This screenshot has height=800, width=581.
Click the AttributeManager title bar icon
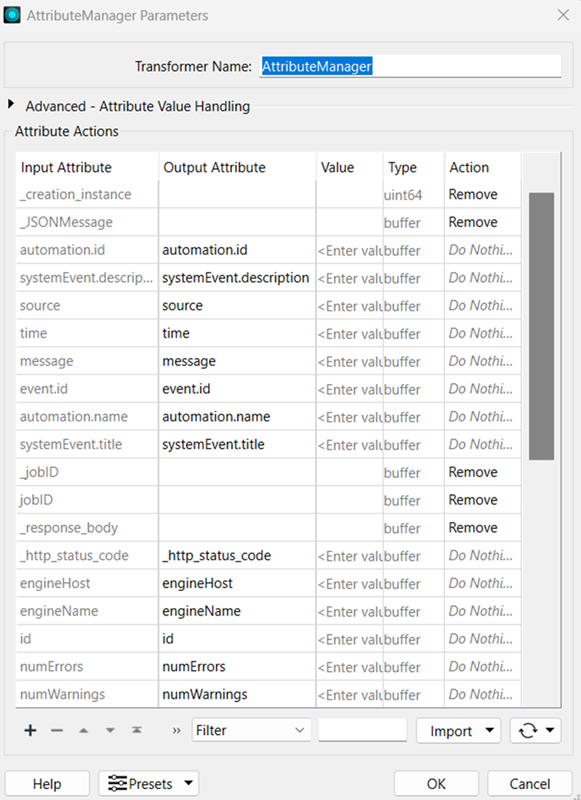(x=14, y=15)
